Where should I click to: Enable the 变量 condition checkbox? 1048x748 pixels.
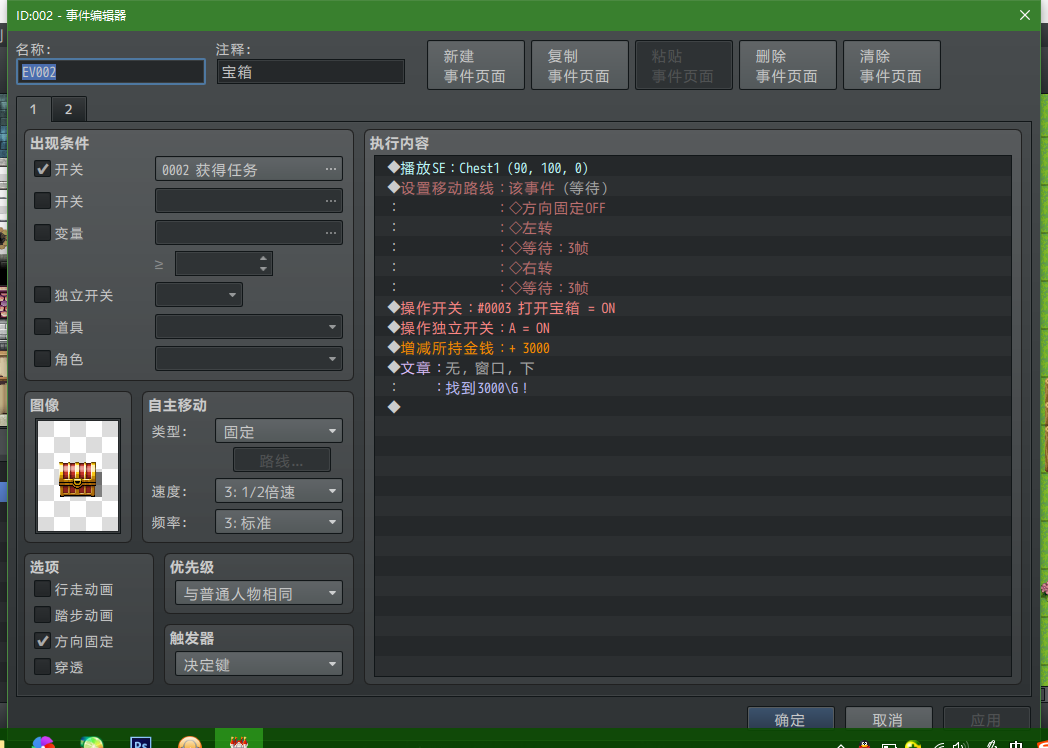coord(43,233)
